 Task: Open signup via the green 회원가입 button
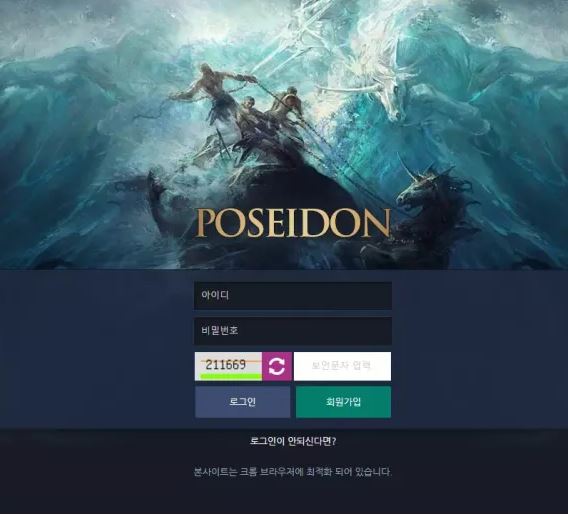tap(343, 402)
